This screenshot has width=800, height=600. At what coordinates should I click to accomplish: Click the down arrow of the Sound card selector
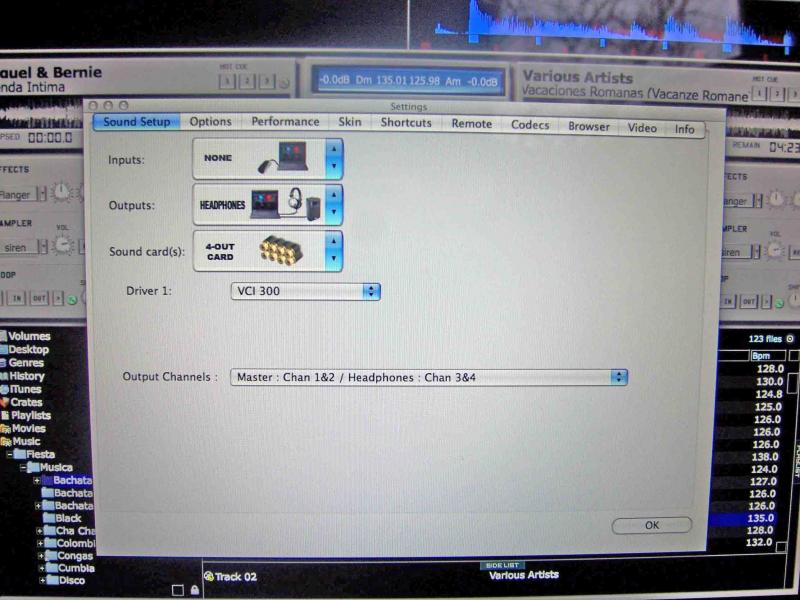(x=333, y=259)
